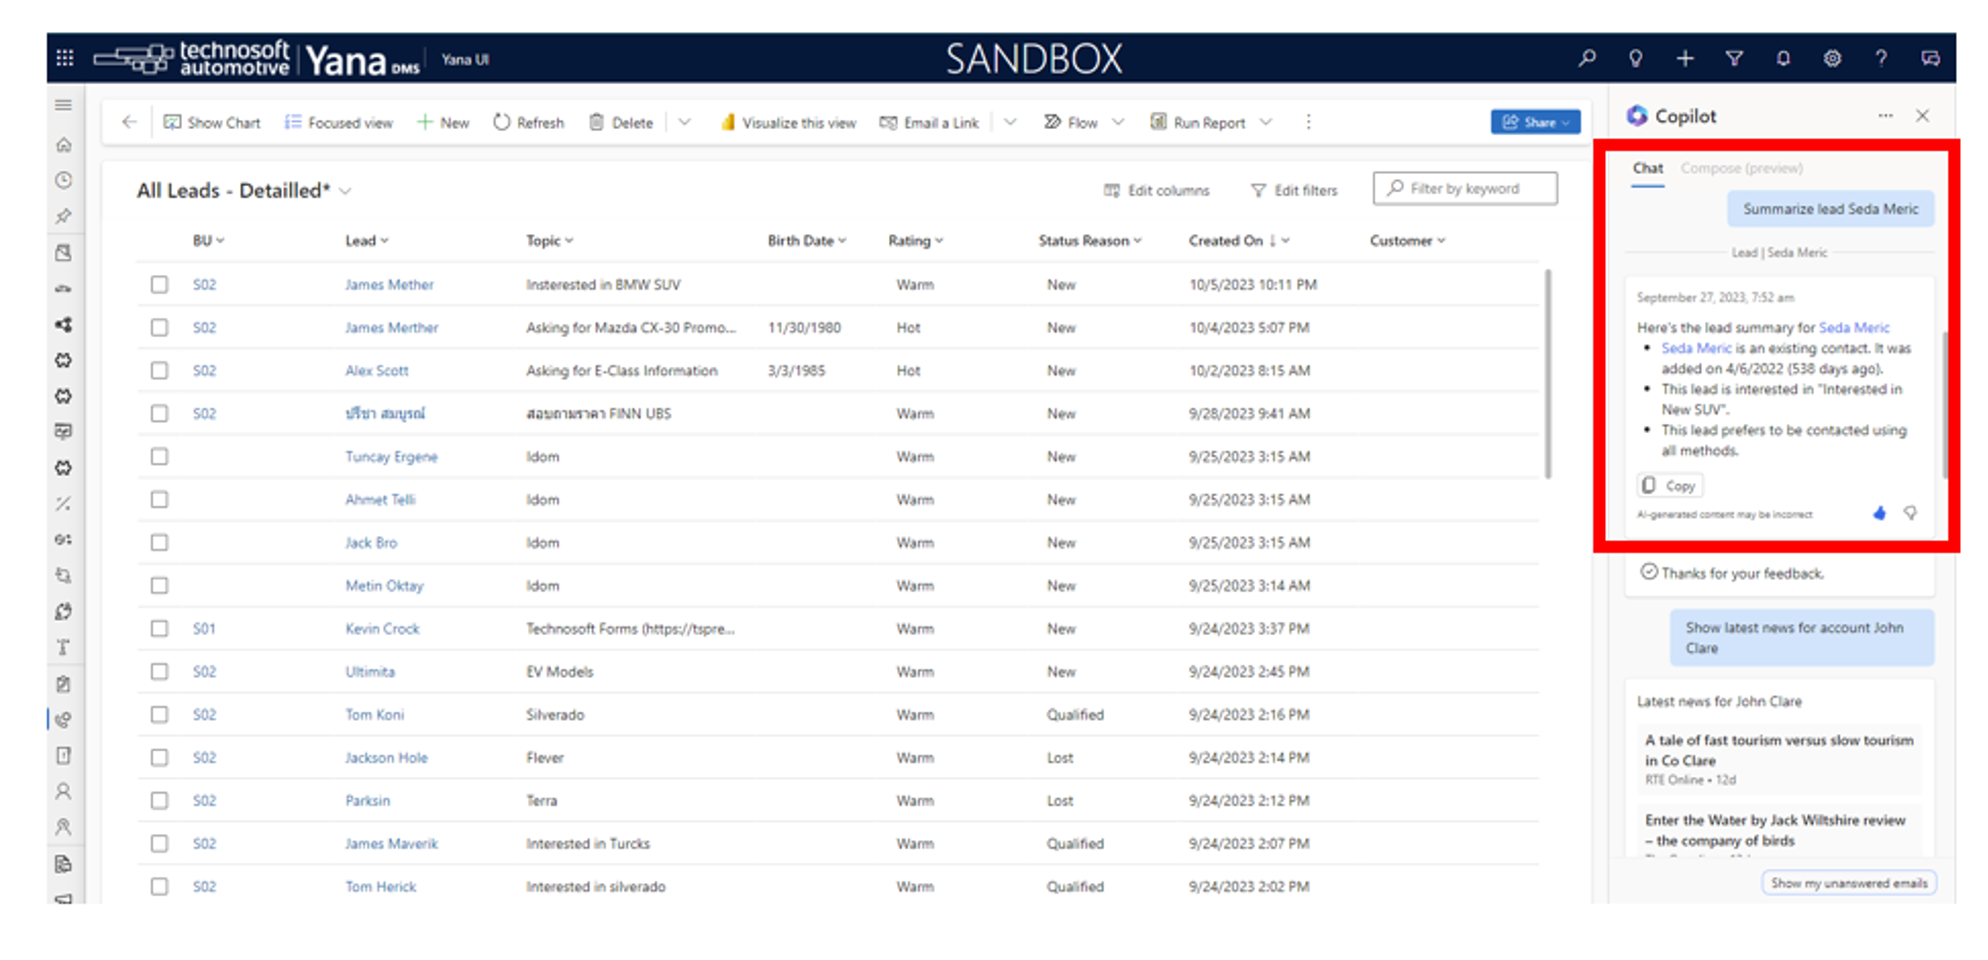Image resolution: width=1988 pixels, height=960 pixels.
Task: Open the app launcher waffle icon
Action: coord(65,58)
